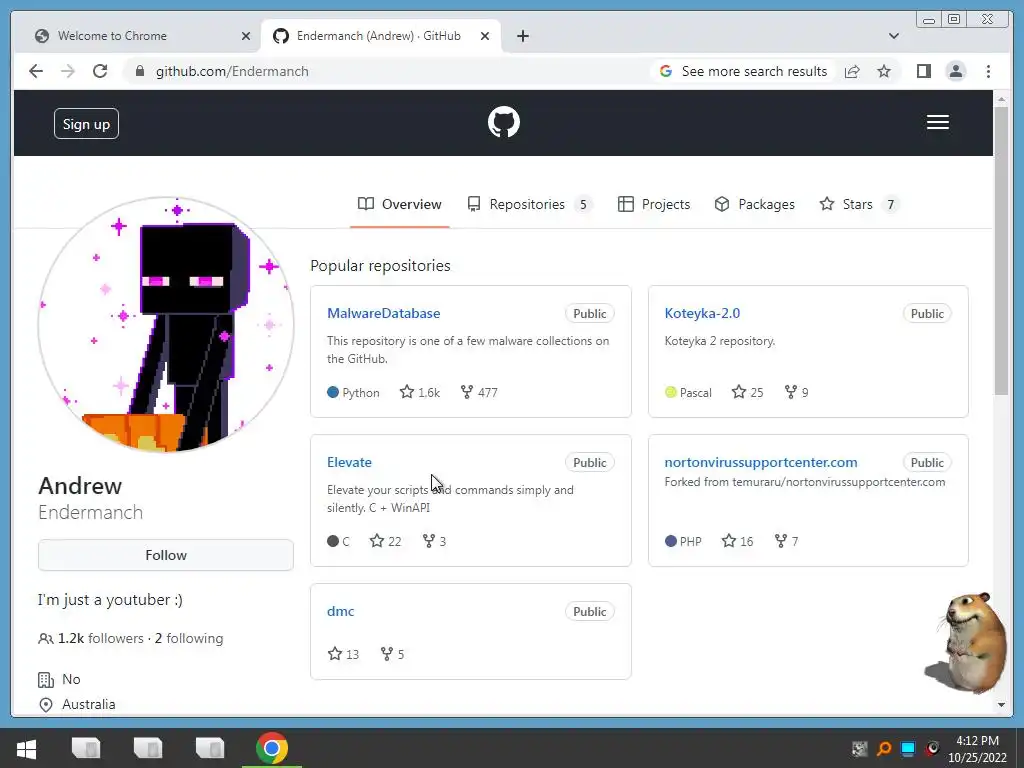Click the magnifier icon in system tray
The height and width of the screenshot is (768, 1024).
click(884, 748)
